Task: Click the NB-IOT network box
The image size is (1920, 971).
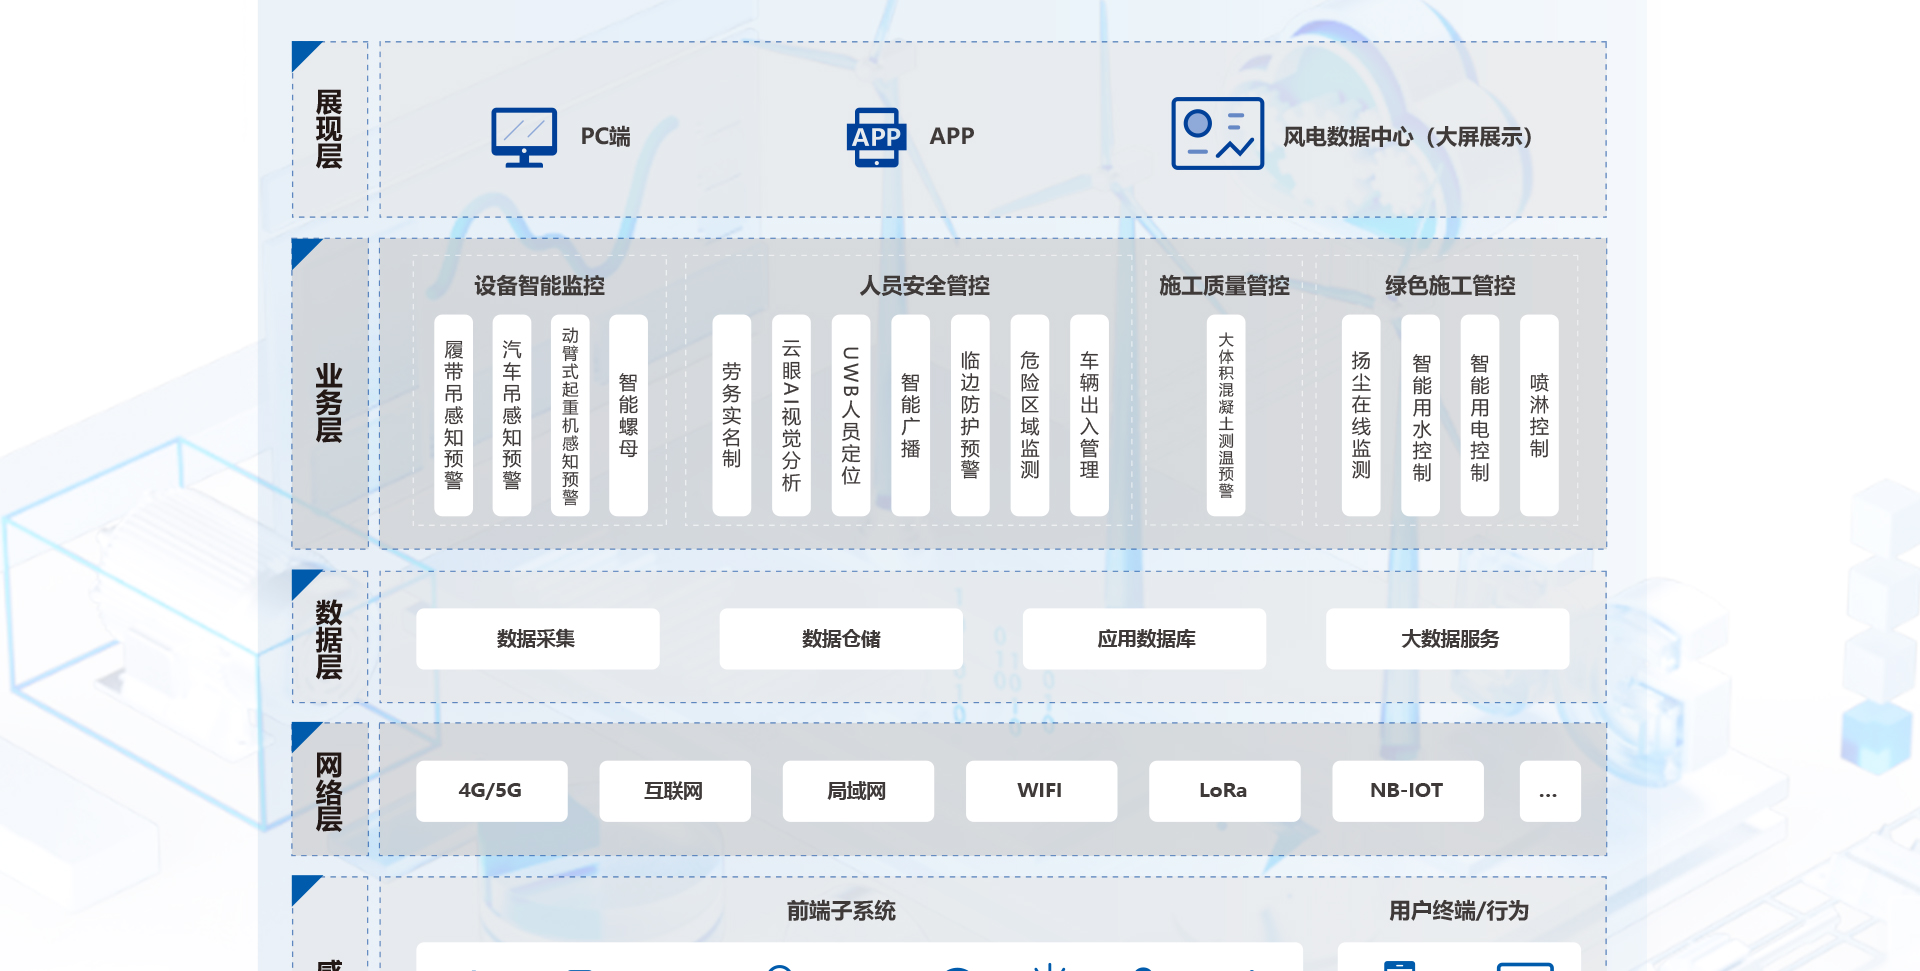Action: tap(1407, 791)
